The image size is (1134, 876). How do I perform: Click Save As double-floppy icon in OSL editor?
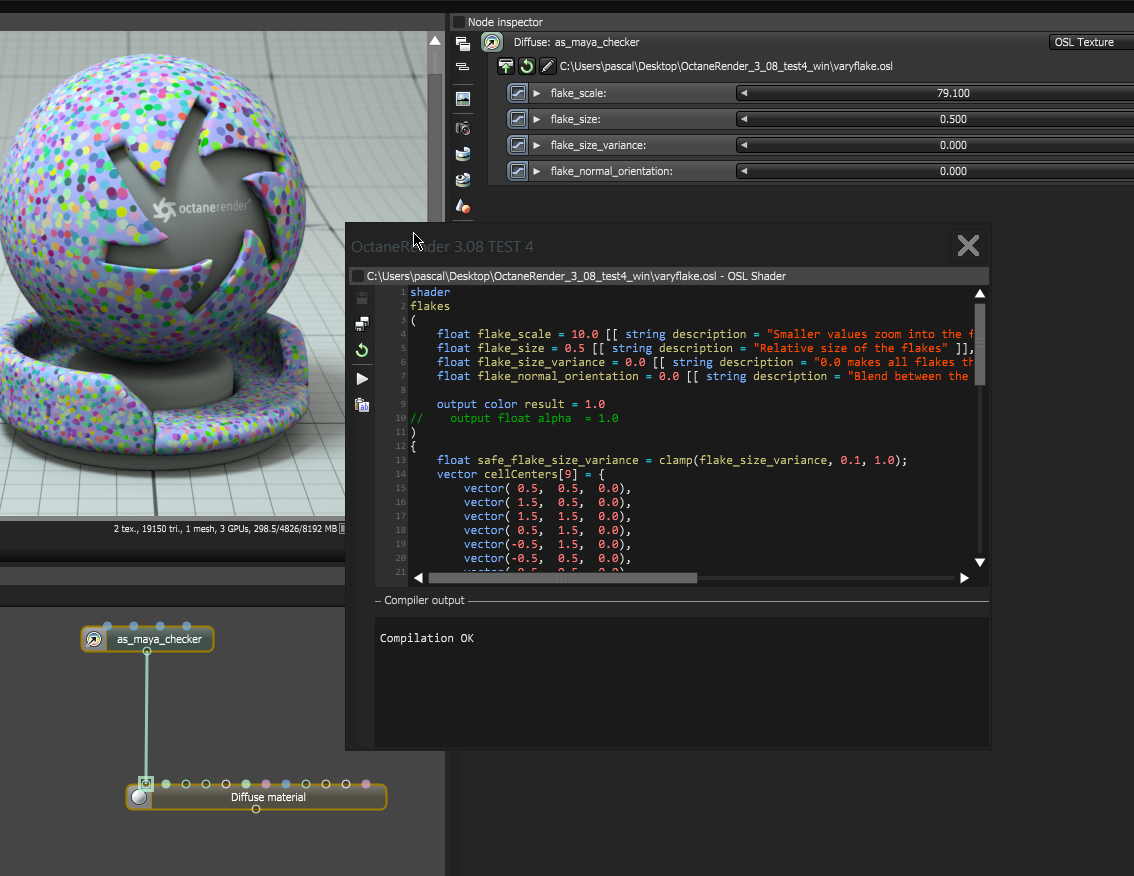click(362, 324)
